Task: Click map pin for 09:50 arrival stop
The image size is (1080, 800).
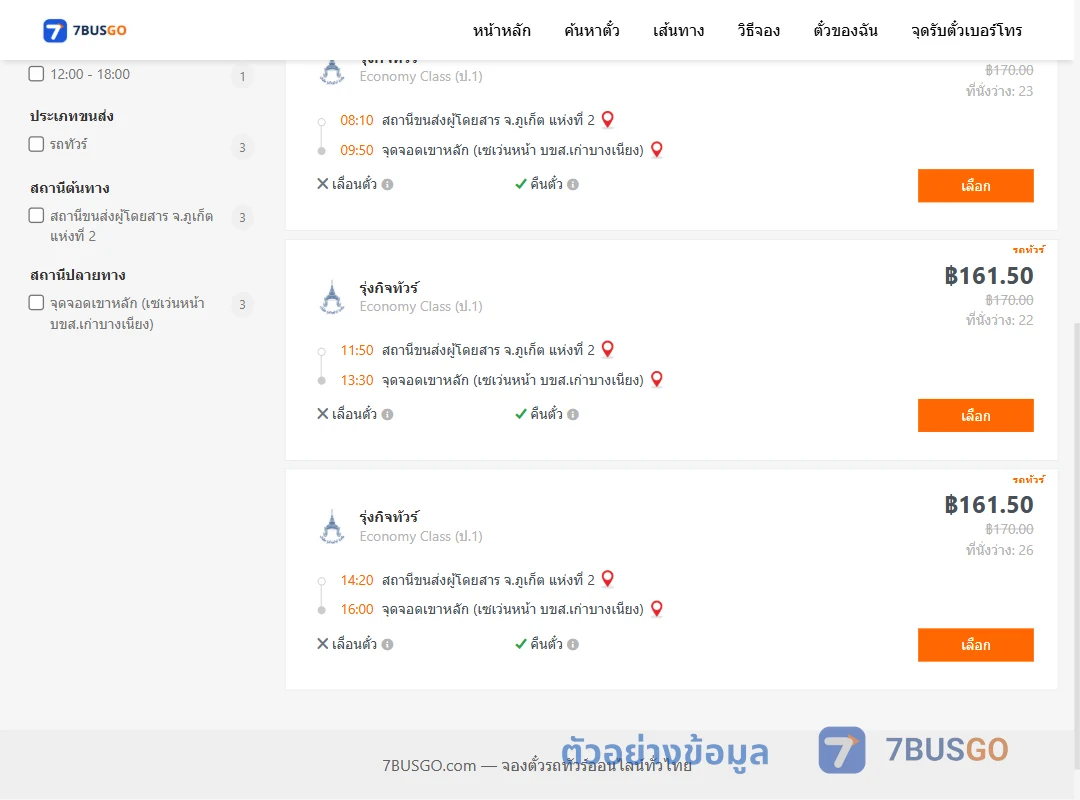Action: 657,150
